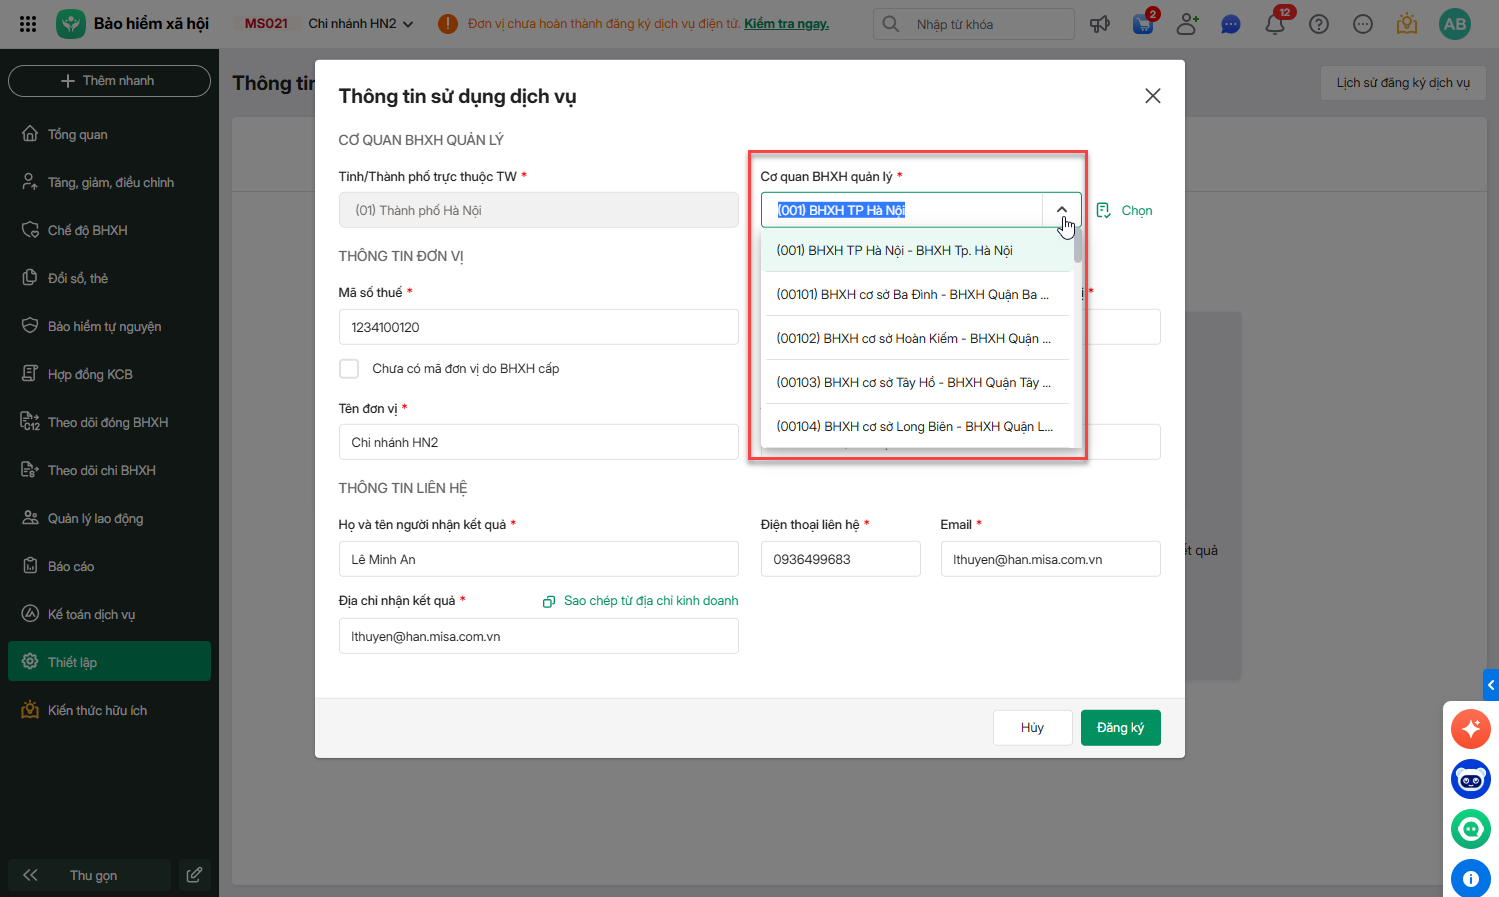
Task: Open the app grid launcher icon
Action: click(x=28, y=24)
